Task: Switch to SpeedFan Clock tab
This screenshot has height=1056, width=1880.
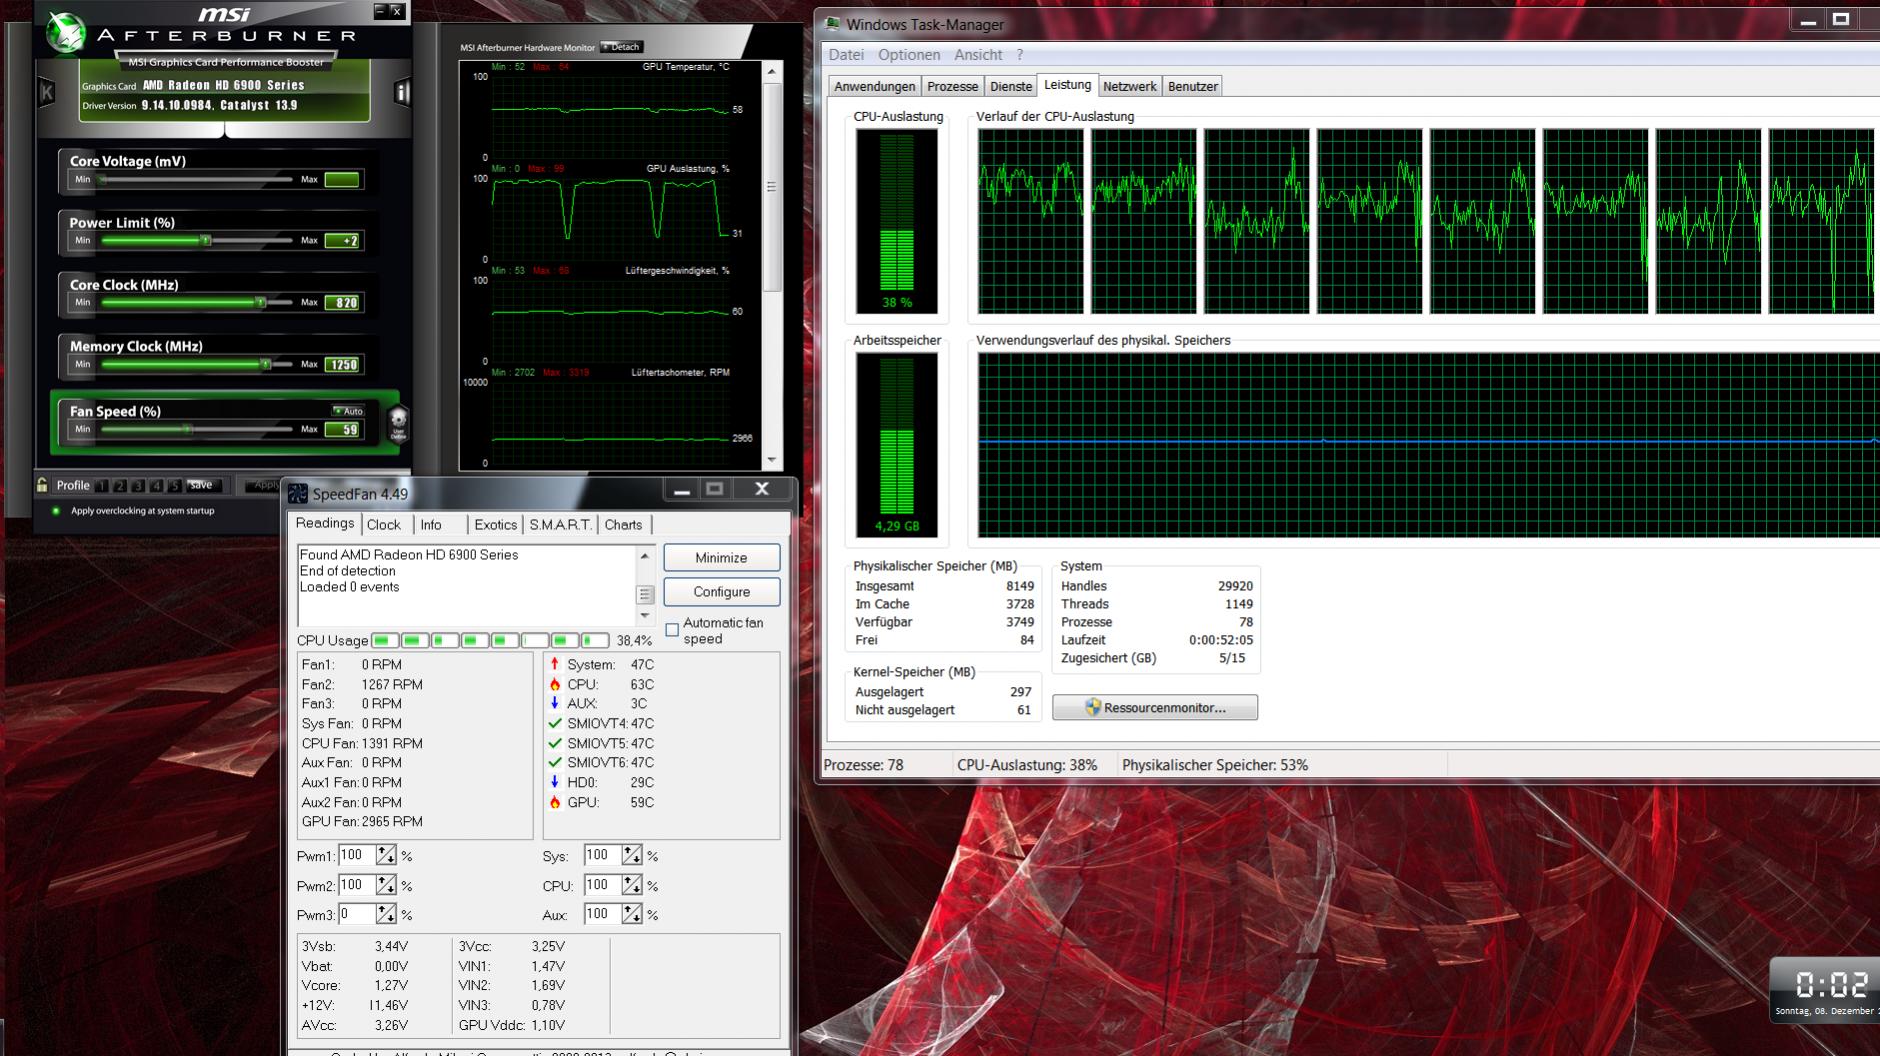Action: tap(384, 525)
